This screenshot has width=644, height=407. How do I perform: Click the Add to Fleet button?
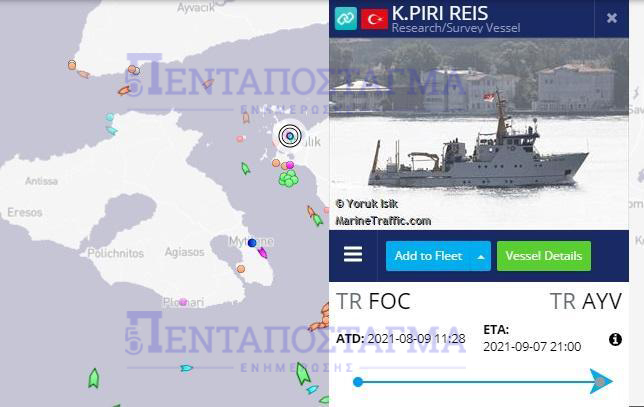click(x=428, y=256)
